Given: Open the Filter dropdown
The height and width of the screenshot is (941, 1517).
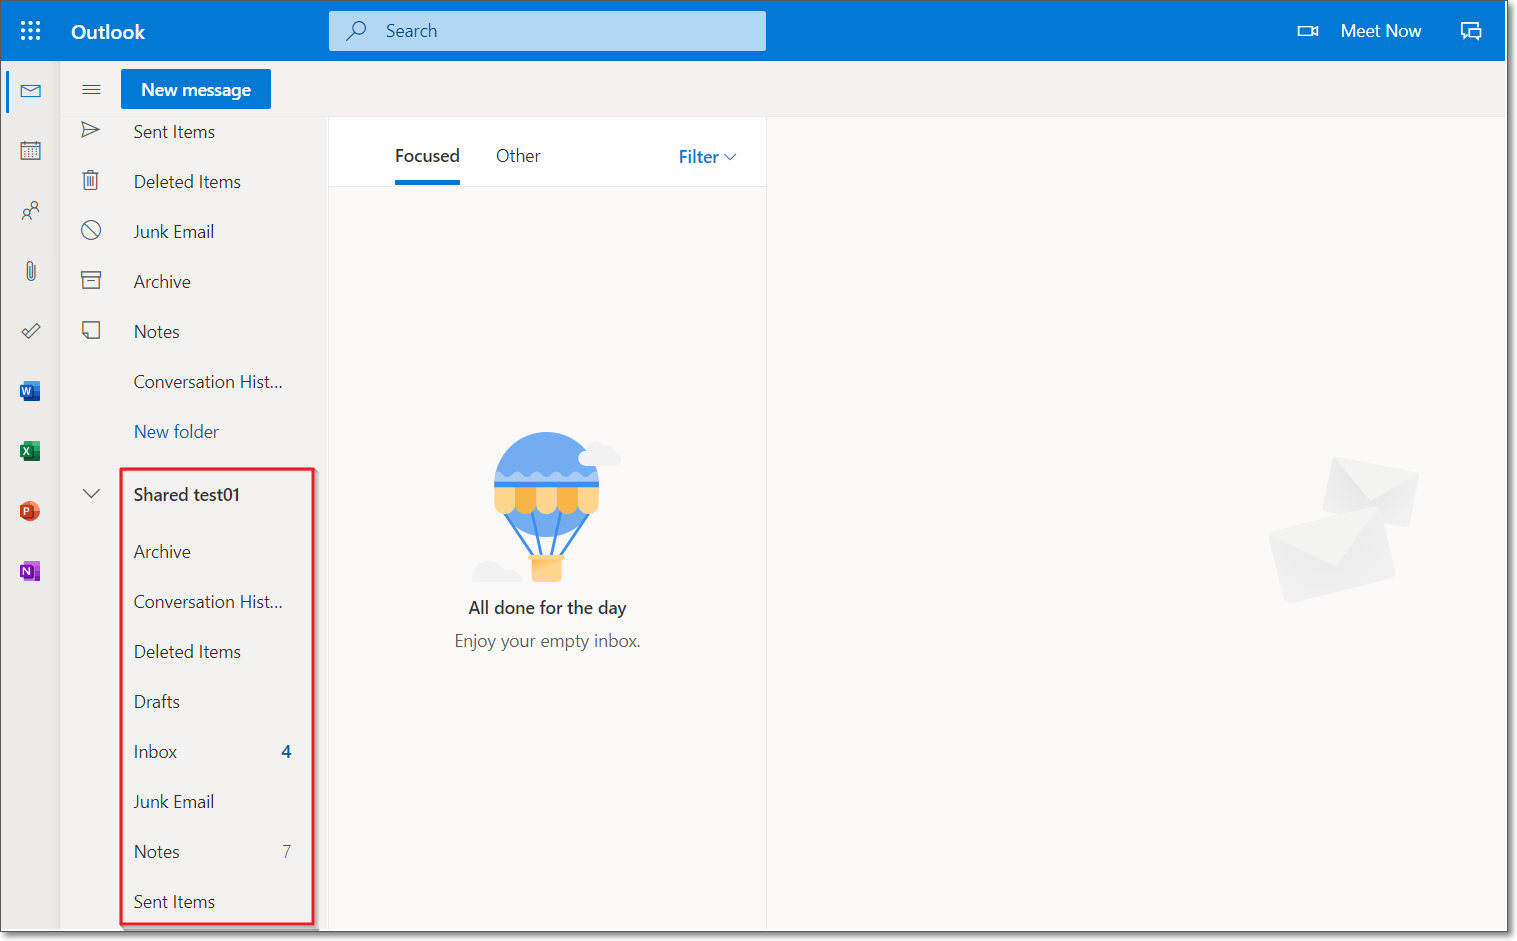Looking at the screenshot, I should pyautogui.click(x=707, y=157).
